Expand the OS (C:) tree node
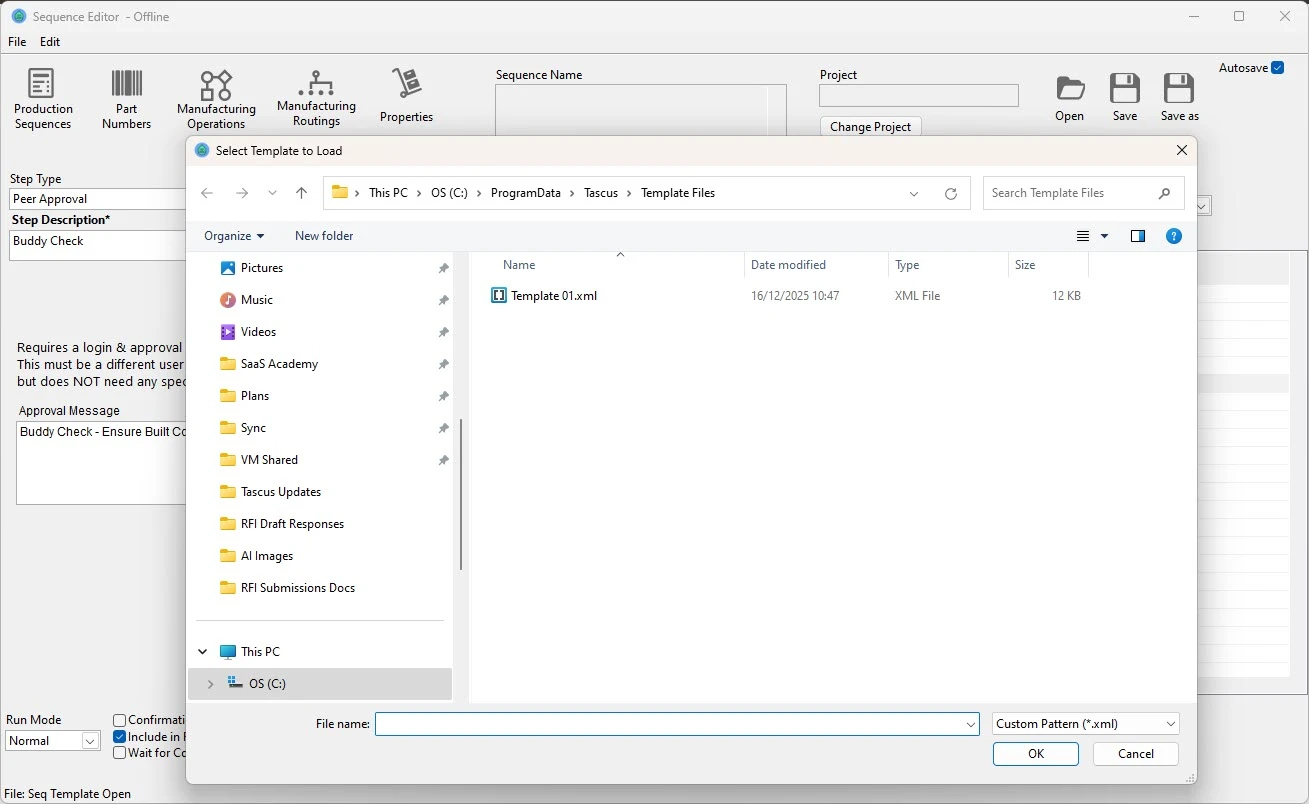 click(x=210, y=684)
